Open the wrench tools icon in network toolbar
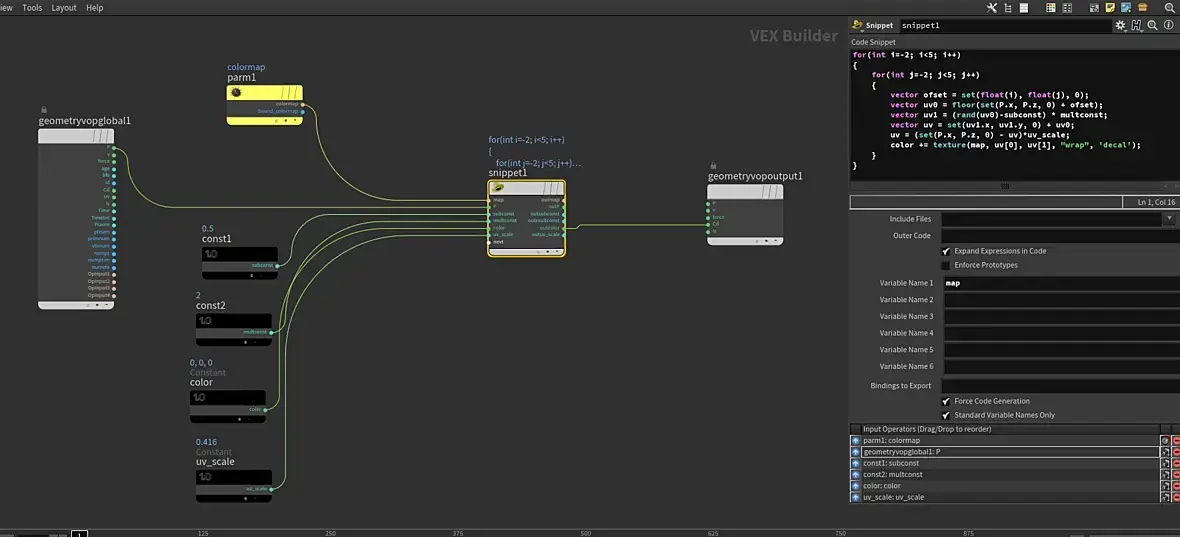 (992, 8)
